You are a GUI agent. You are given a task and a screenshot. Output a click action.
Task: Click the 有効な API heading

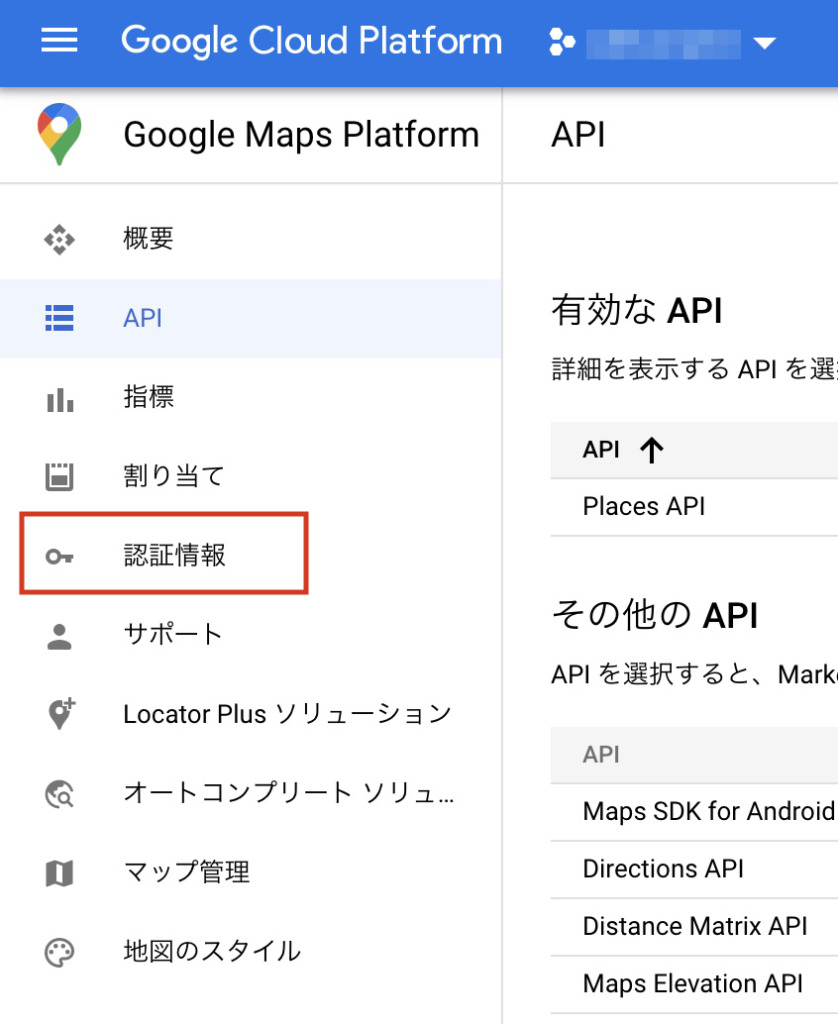coord(637,310)
